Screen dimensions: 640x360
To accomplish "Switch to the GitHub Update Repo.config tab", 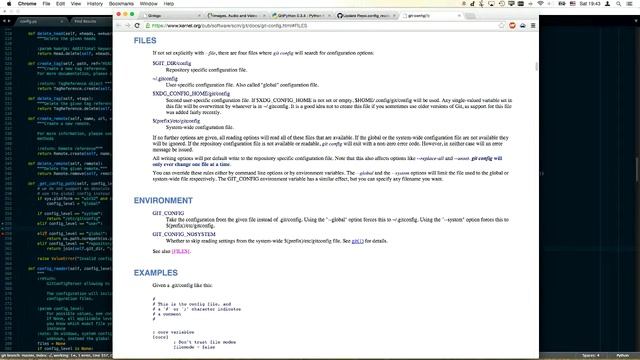I will pyautogui.click(x=365, y=16).
